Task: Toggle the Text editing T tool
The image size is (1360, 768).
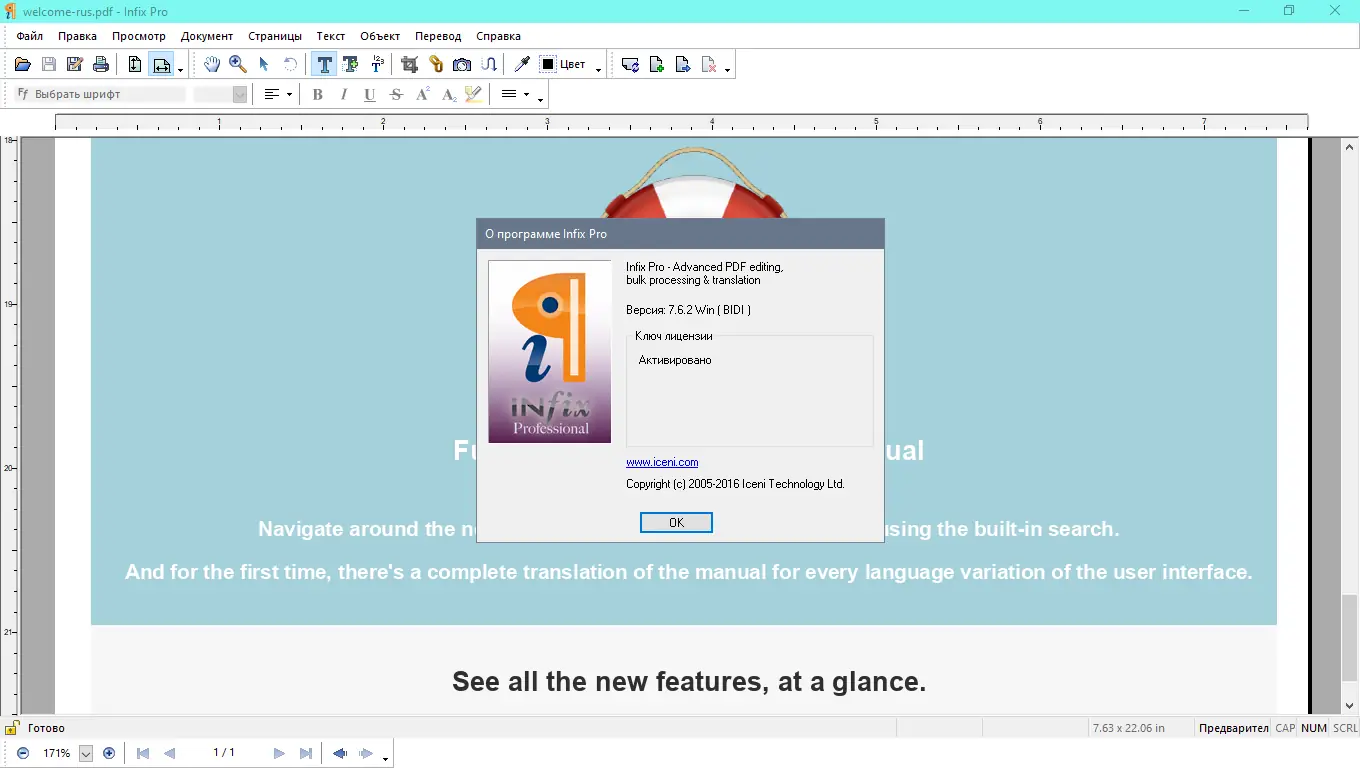Action: click(324, 65)
